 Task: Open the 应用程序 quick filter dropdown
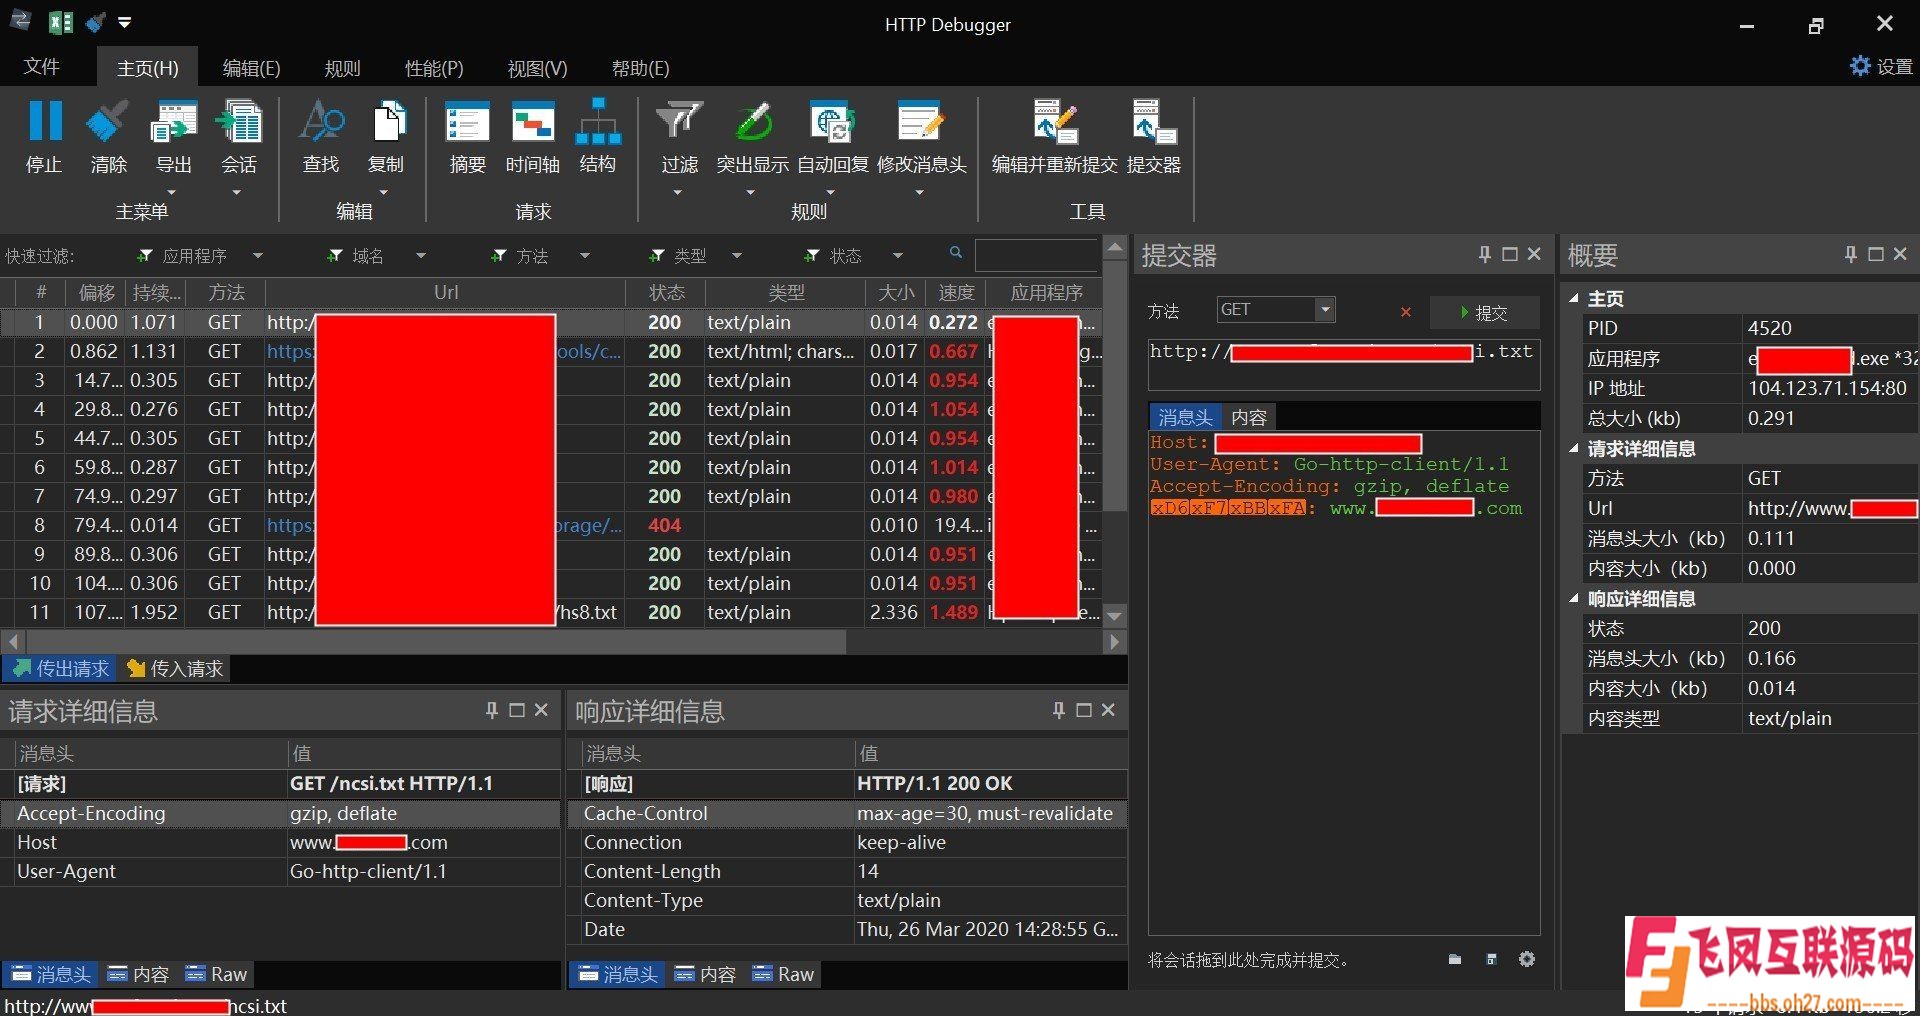(x=258, y=256)
